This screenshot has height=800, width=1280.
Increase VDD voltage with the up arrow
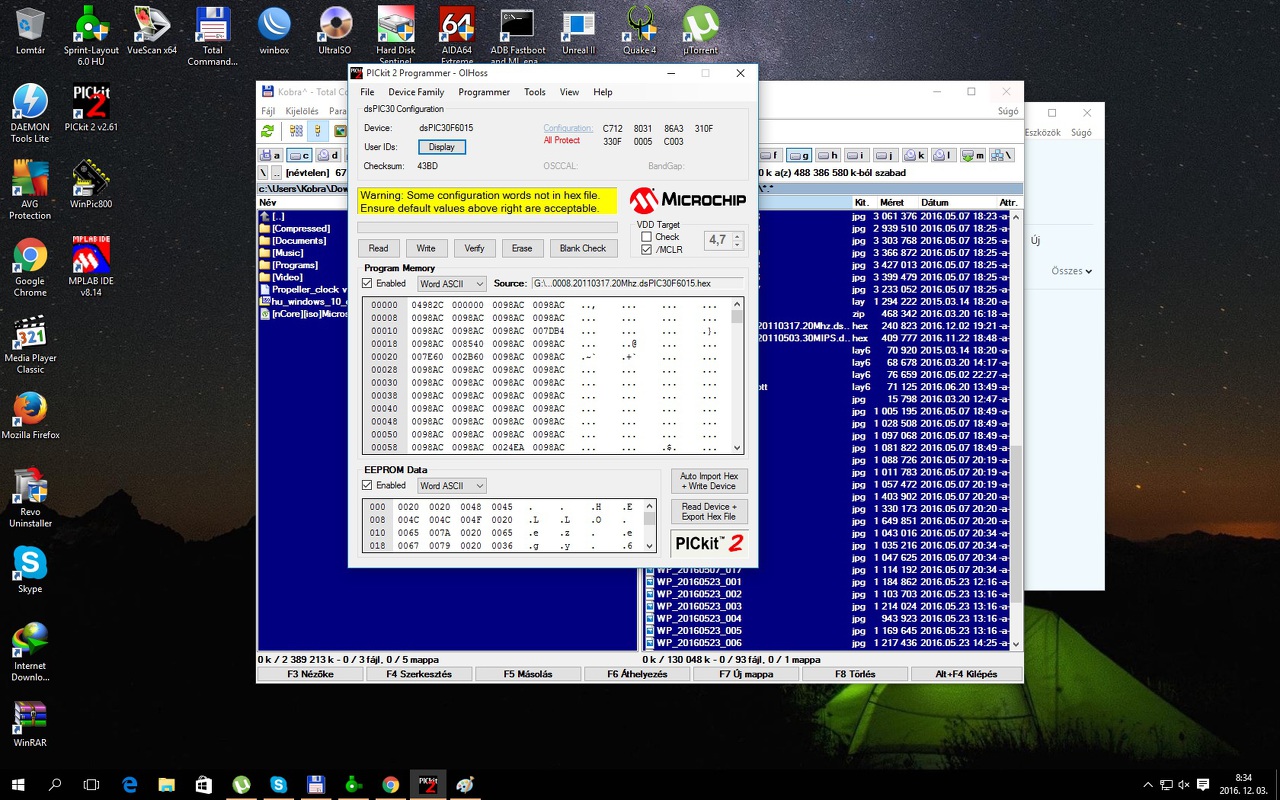(x=738, y=236)
